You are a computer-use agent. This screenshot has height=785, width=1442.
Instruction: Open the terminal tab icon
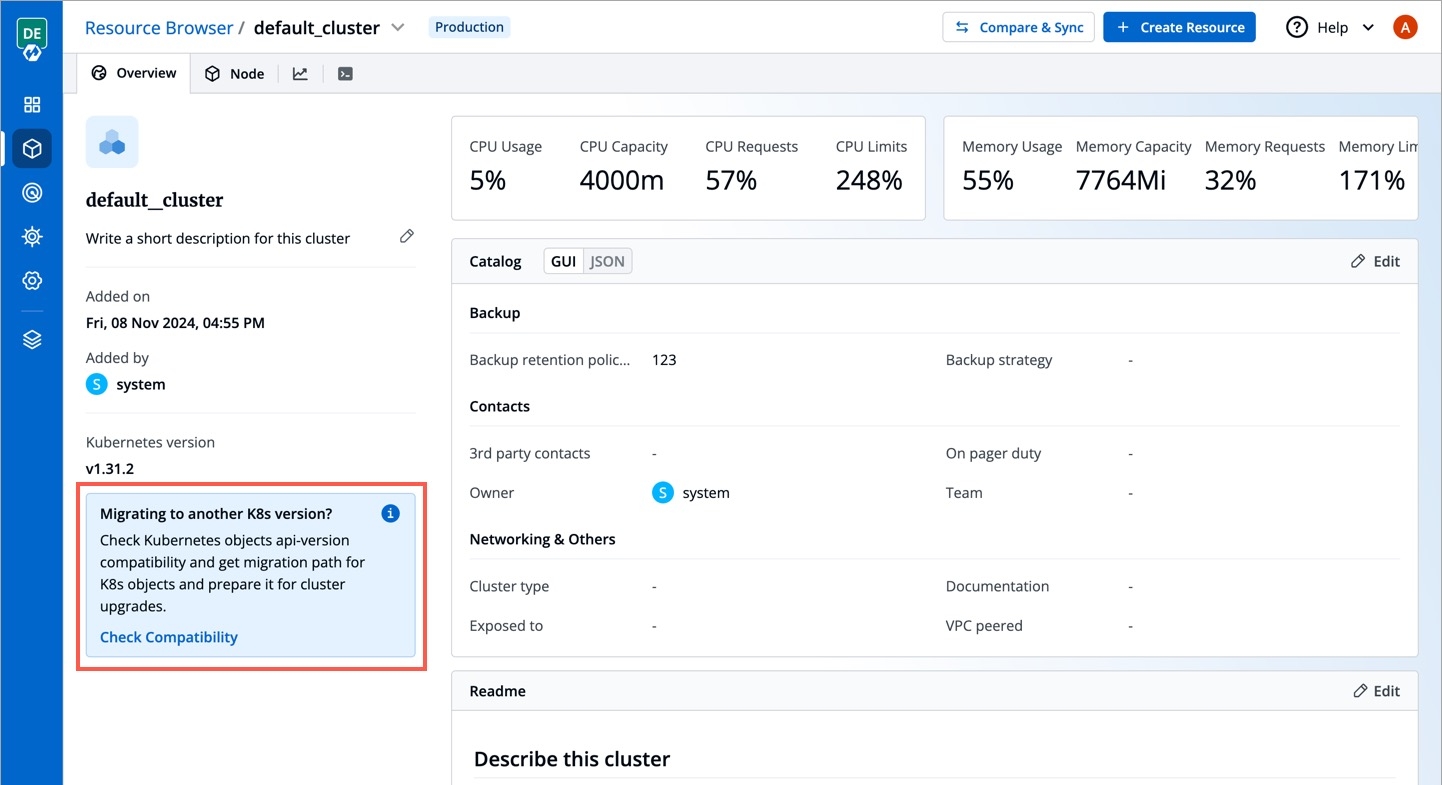pyautogui.click(x=345, y=73)
